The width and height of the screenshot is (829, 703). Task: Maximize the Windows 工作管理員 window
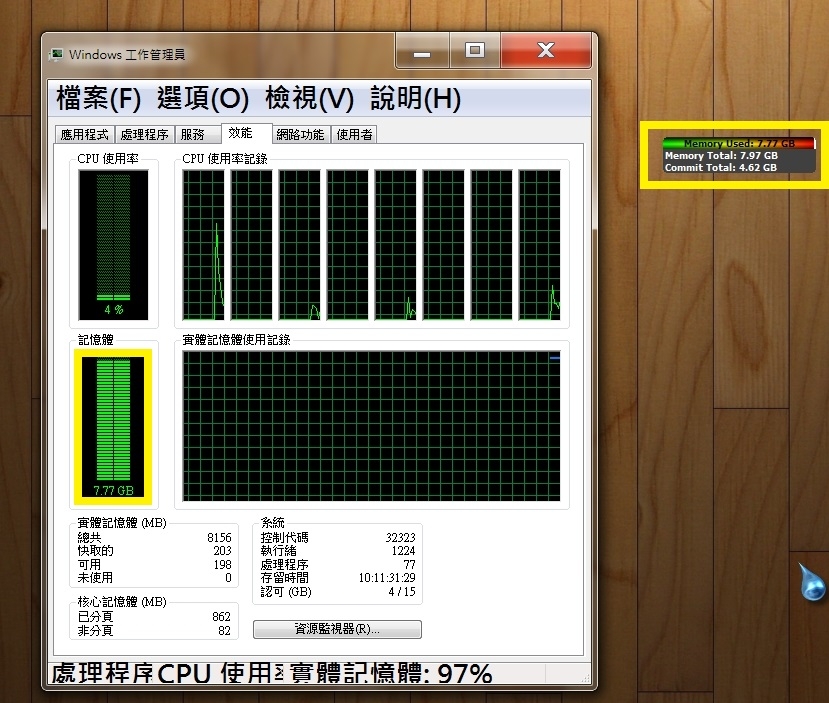pyautogui.click(x=475, y=51)
